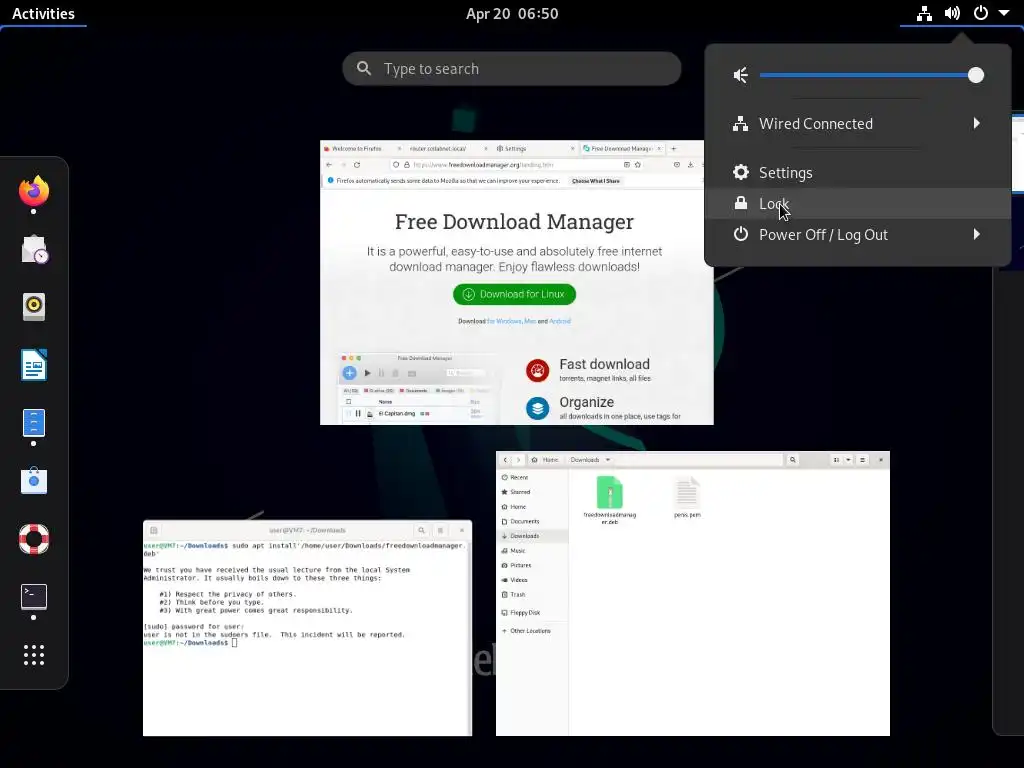Show Applications grid in the dock

(34, 654)
